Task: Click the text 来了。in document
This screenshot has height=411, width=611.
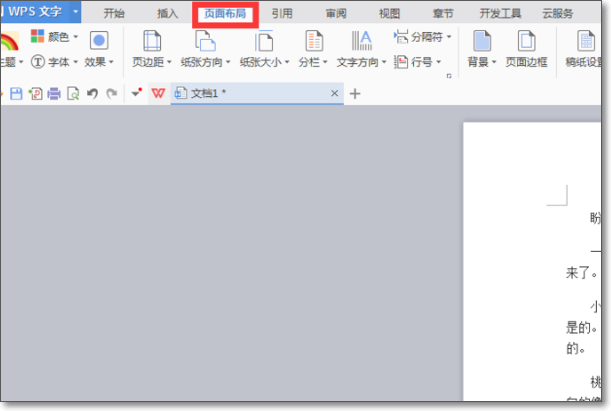Action: pyautogui.click(x=582, y=273)
